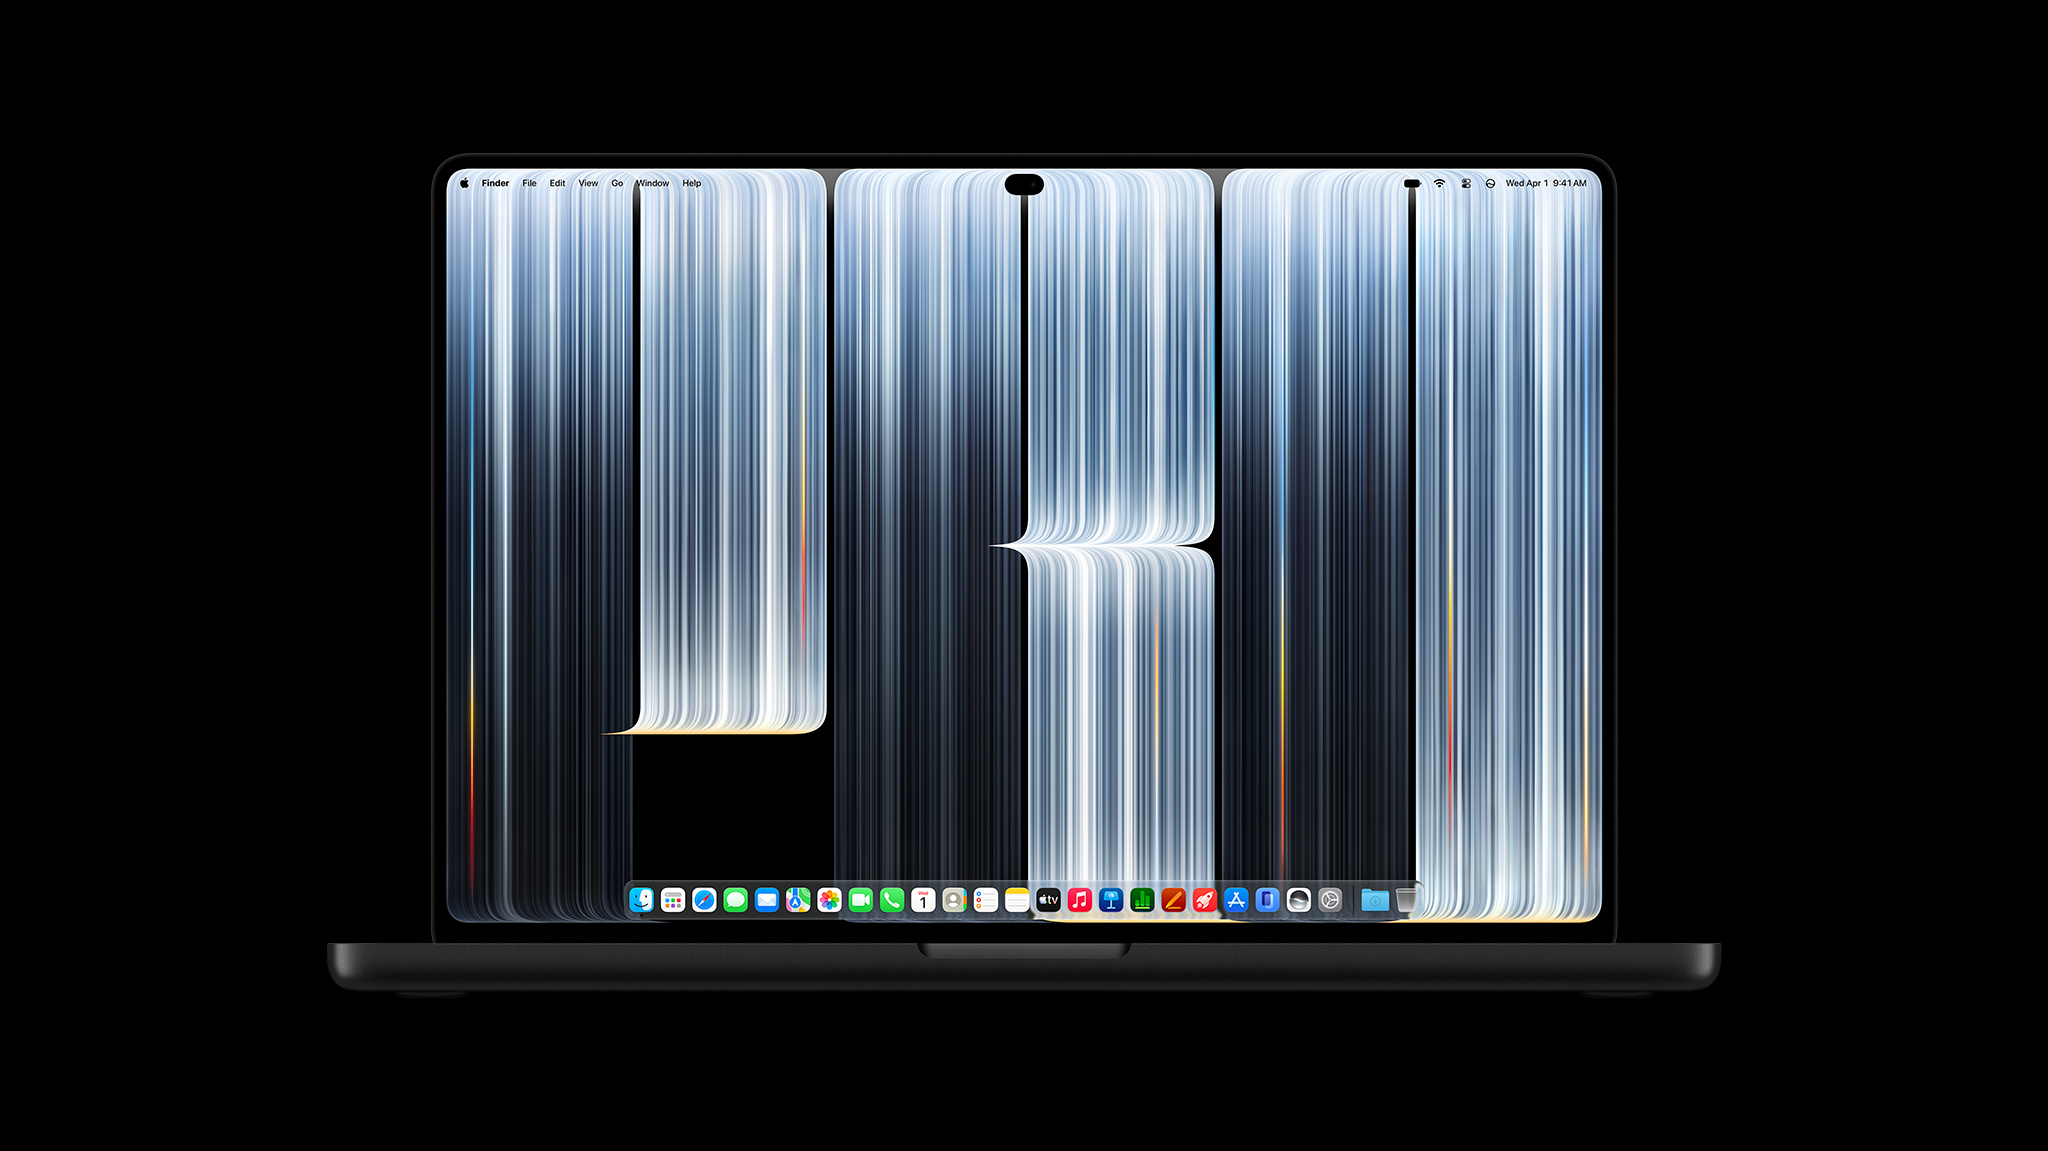Viewport: 2048px width, 1151px height.
Task: Open the App Store
Action: click(x=1236, y=900)
